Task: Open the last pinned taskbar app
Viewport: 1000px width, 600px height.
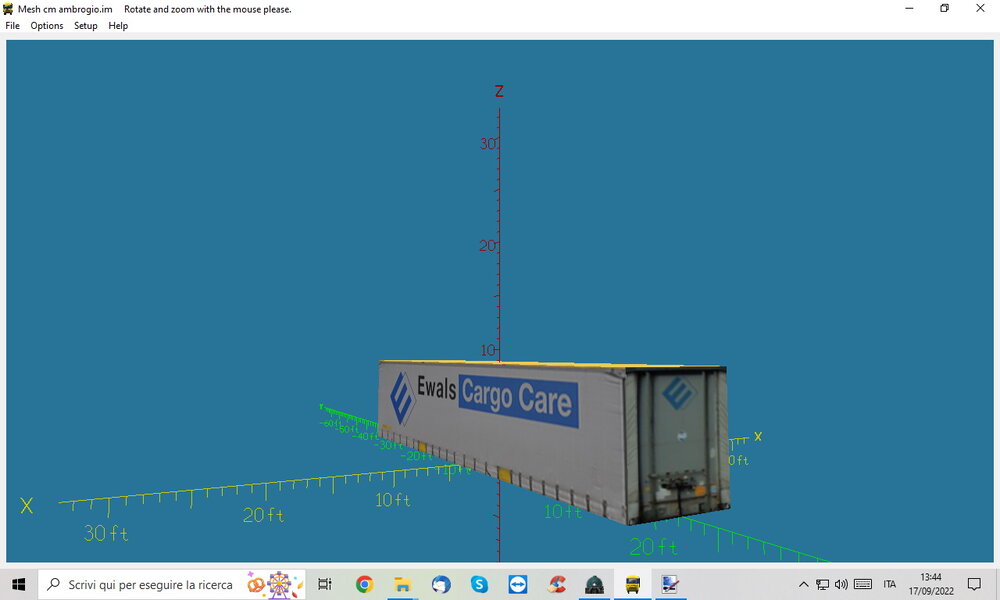Action: pos(670,584)
